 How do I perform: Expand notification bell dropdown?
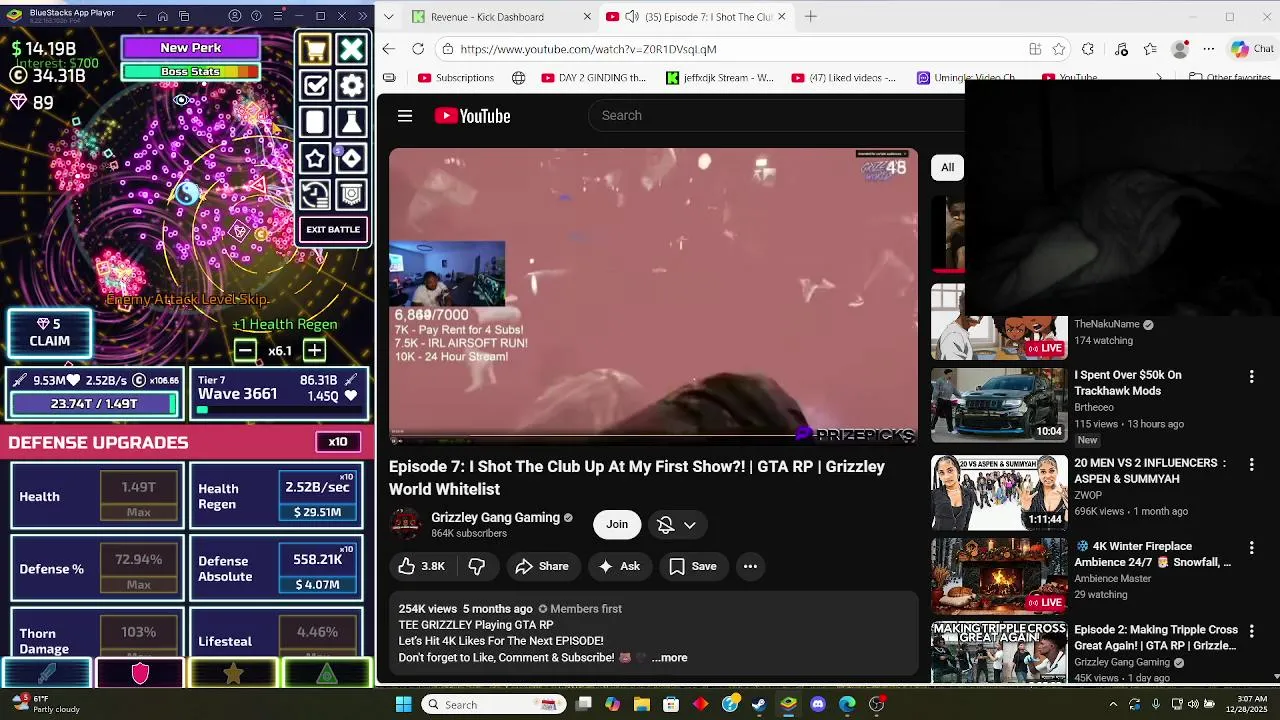click(x=677, y=525)
